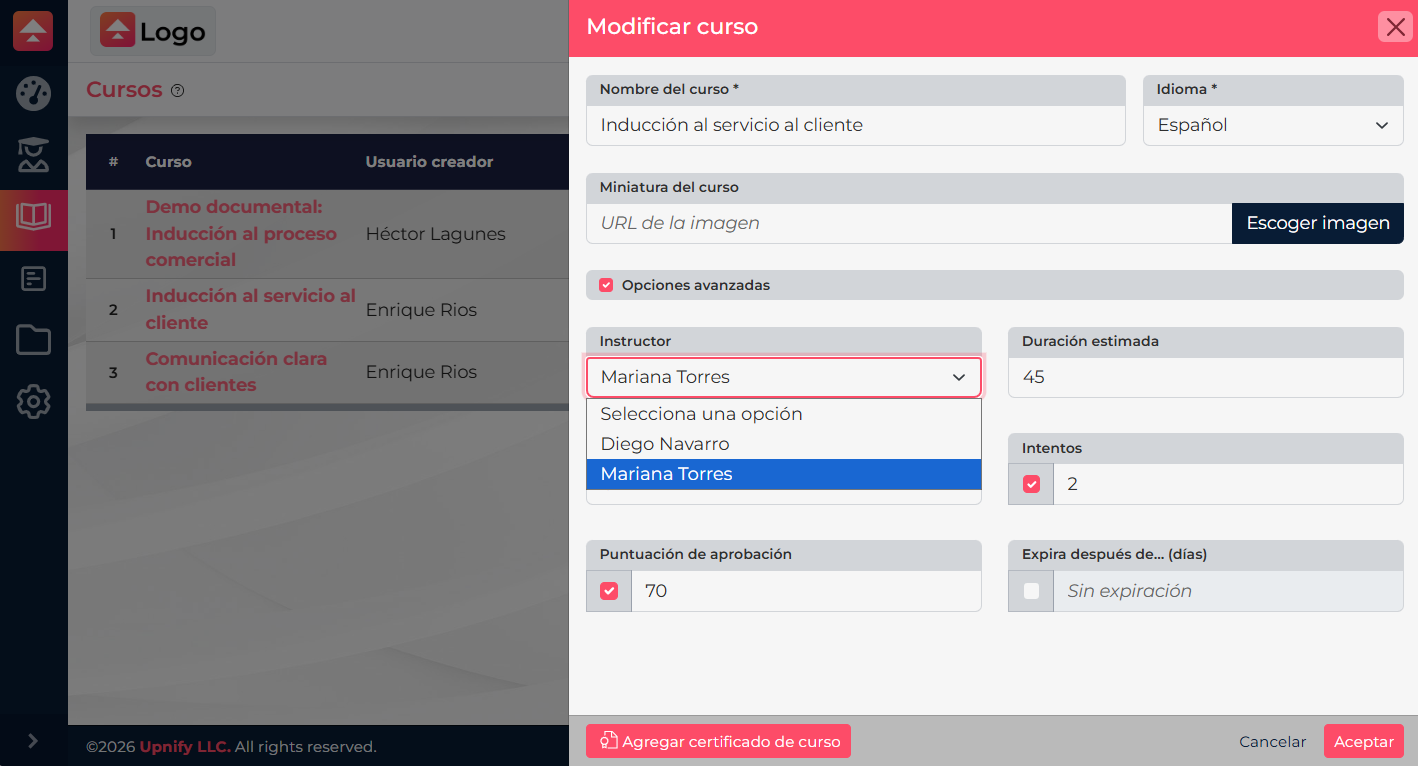This screenshot has height=766, width=1418.
Task: Click the Nombre del curso field
Action: [x=856, y=125]
